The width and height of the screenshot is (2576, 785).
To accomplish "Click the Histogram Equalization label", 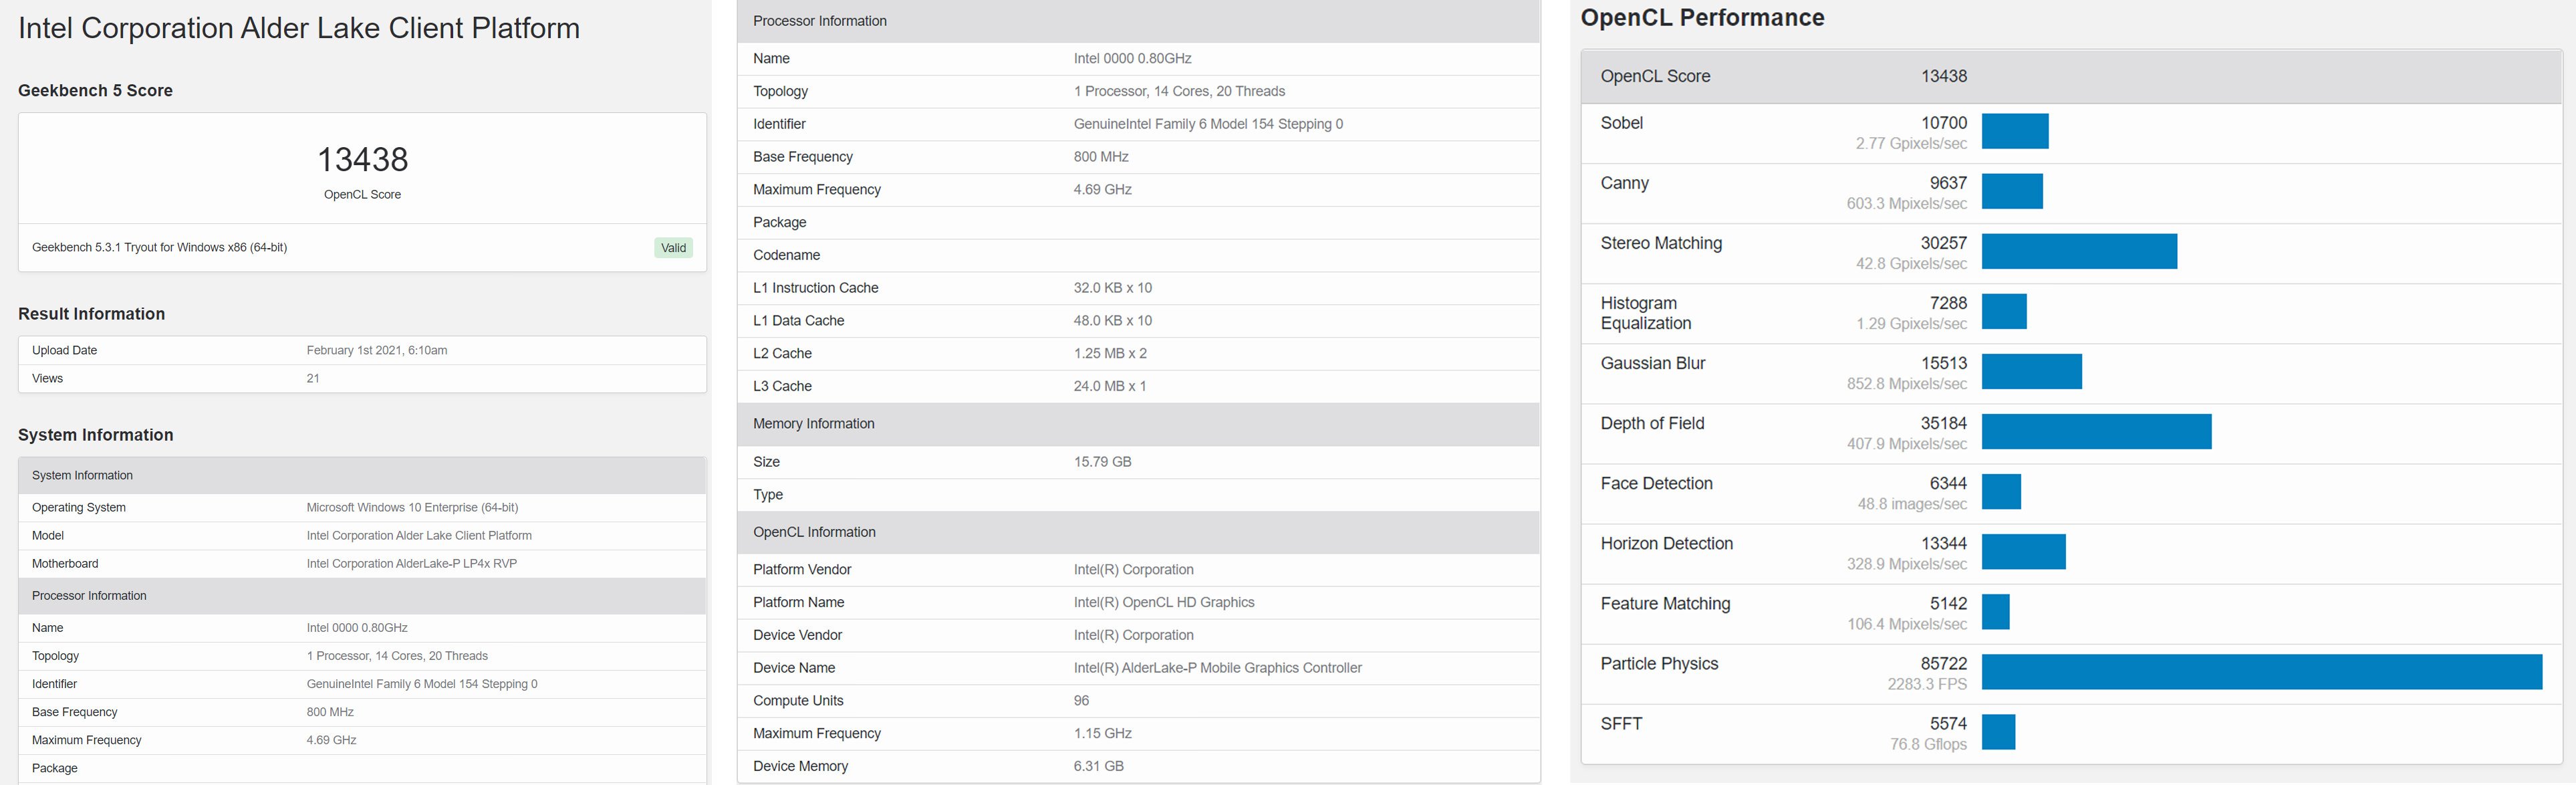I will pyautogui.click(x=1646, y=313).
